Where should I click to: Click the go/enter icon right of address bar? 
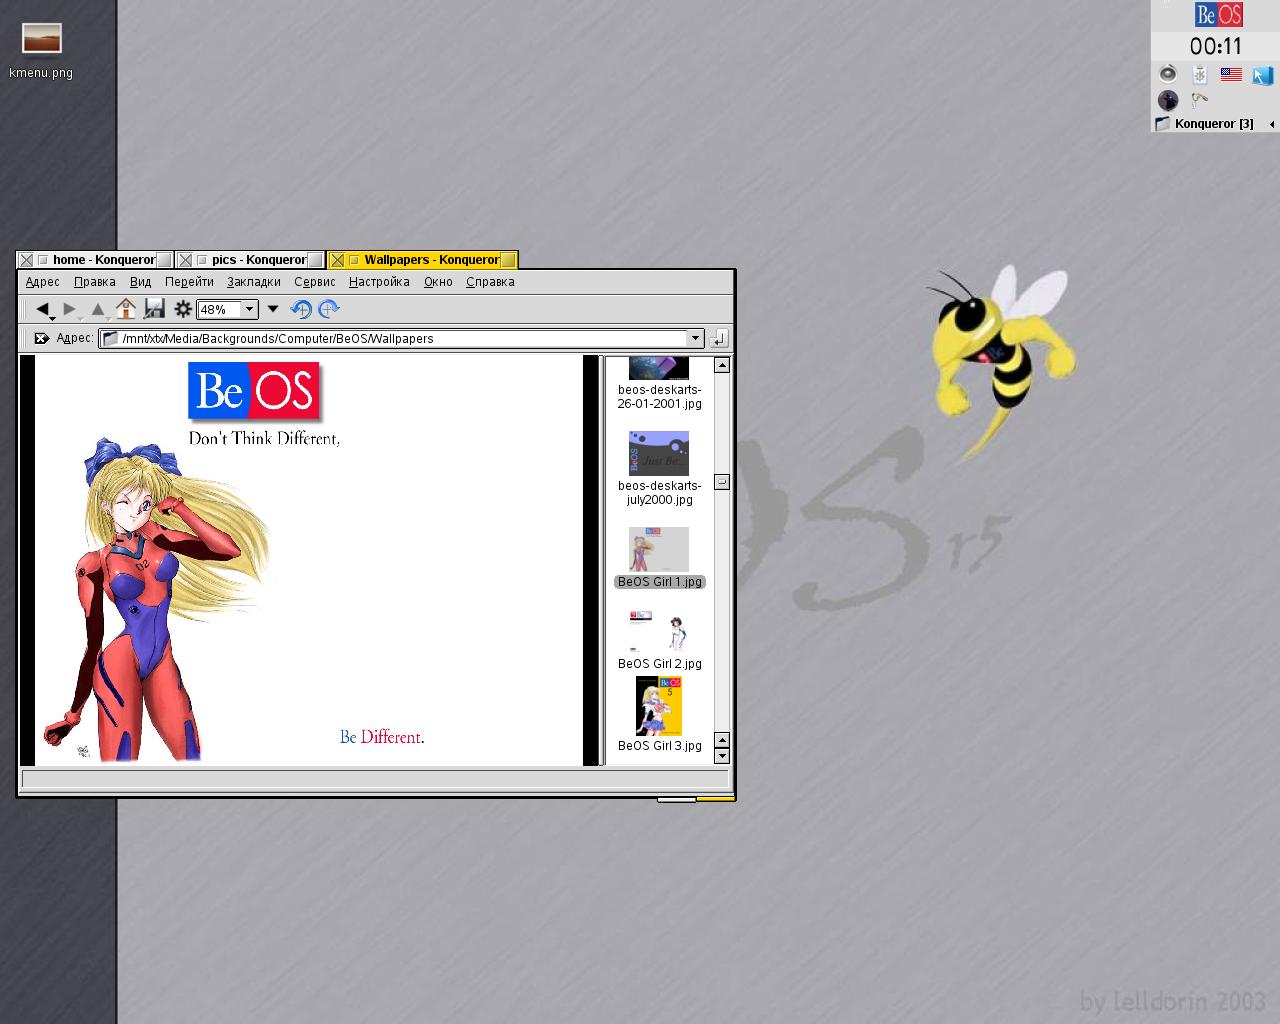pyautogui.click(x=719, y=339)
